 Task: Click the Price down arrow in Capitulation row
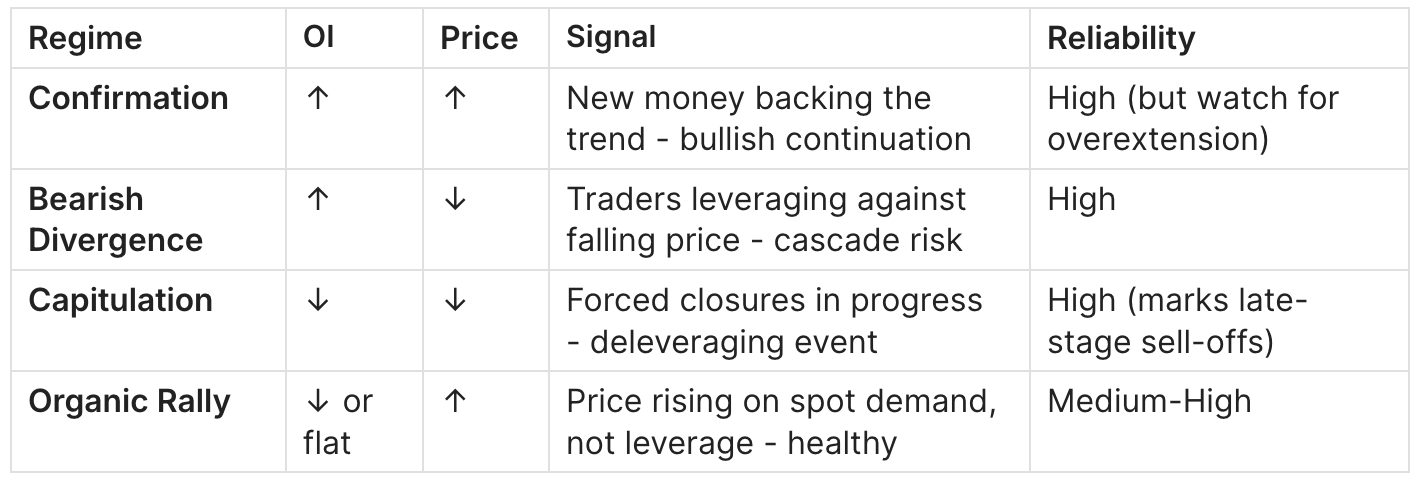click(454, 300)
